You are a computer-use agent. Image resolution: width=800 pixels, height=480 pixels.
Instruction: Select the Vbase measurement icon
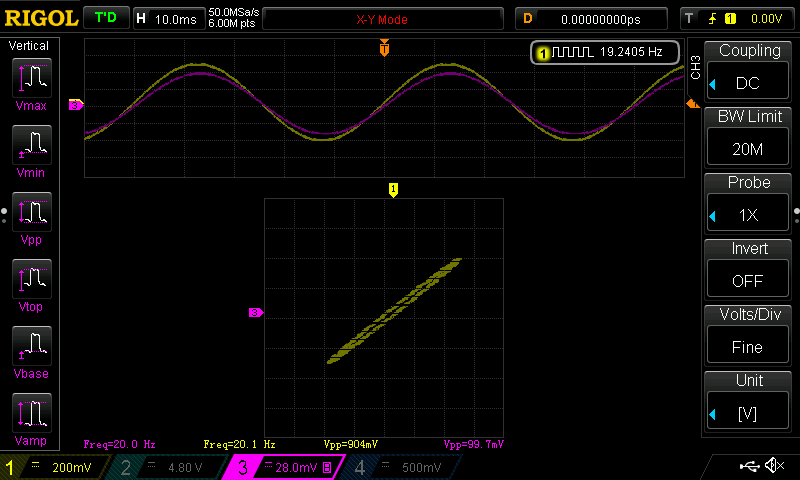point(32,346)
